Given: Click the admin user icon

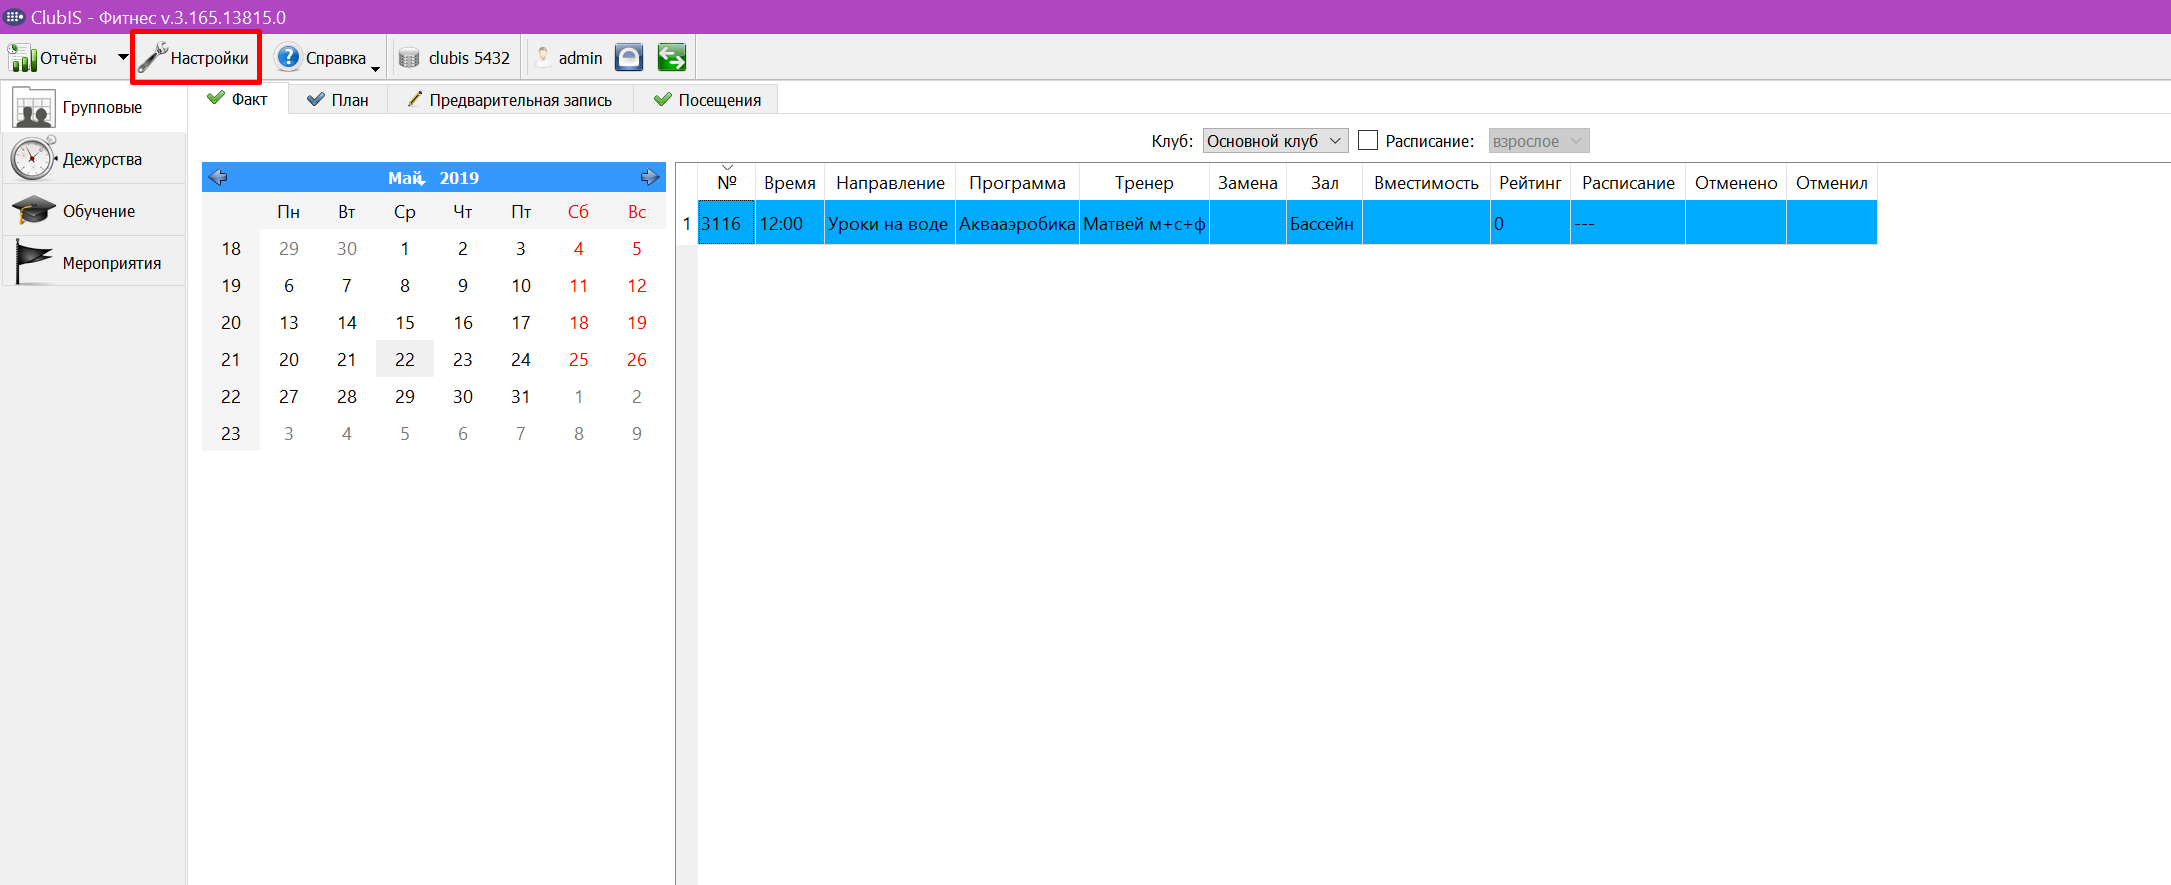Looking at the screenshot, I should coord(543,58).
